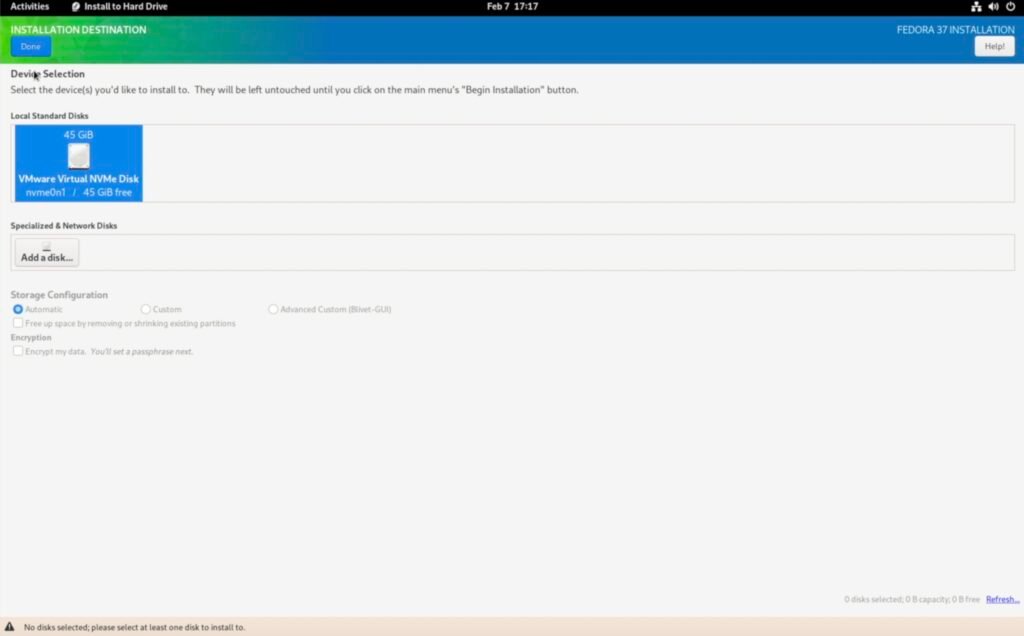Click Add a disk... button
This screenshot has width=1024, height=636.
(x=47, y=253)
